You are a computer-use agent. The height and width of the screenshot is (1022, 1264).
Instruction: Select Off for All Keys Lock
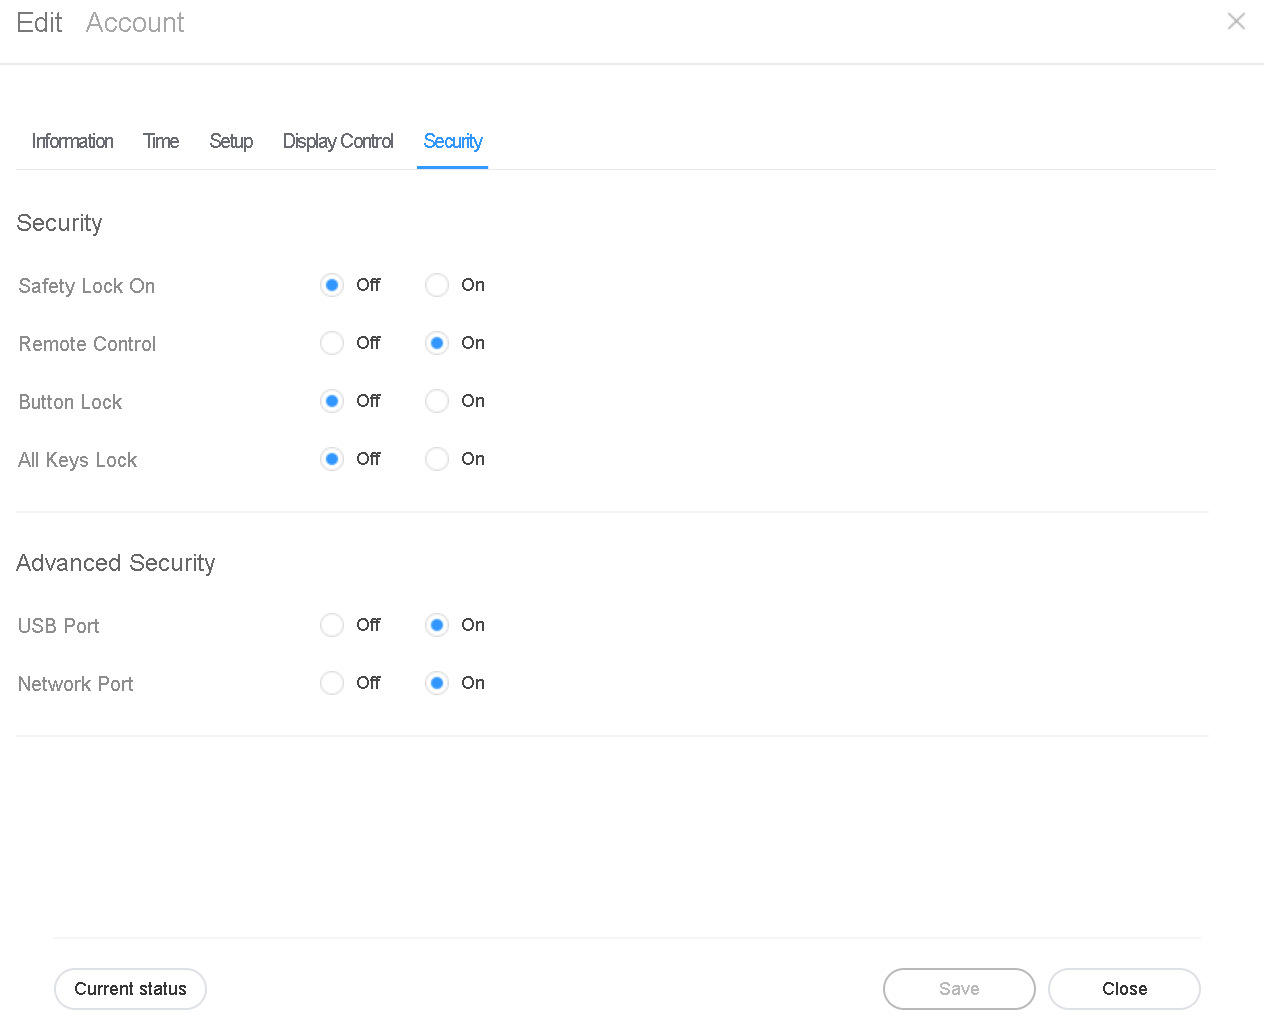(331, 459)
